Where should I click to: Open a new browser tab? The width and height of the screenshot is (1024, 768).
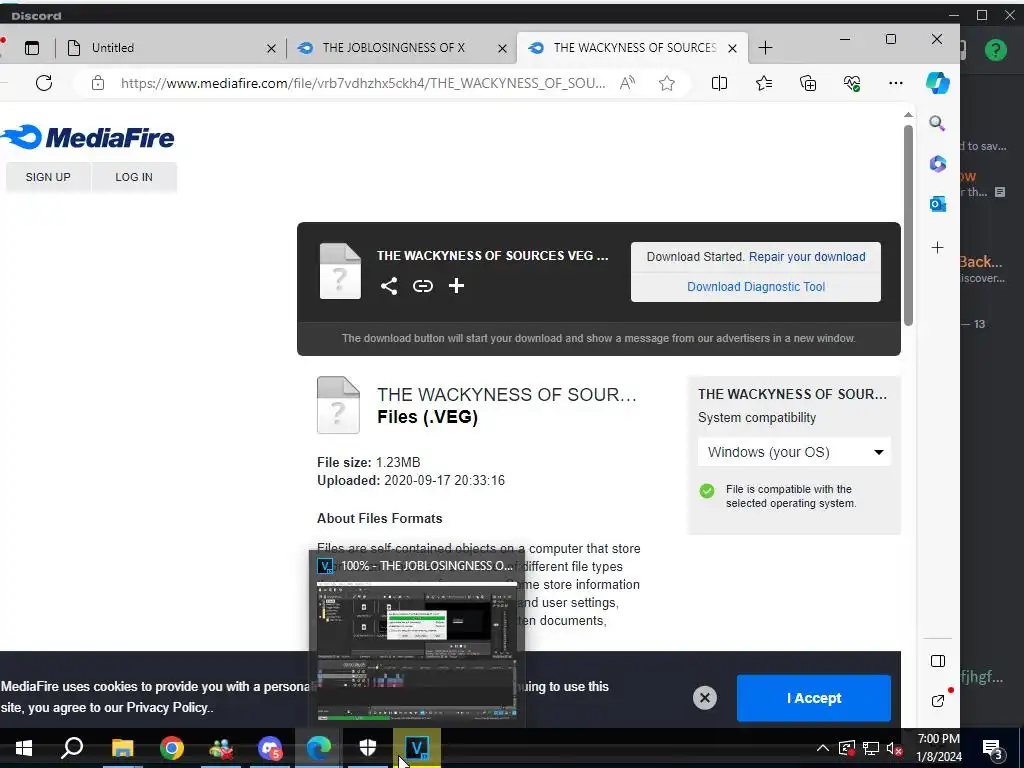tap(765, 48)
